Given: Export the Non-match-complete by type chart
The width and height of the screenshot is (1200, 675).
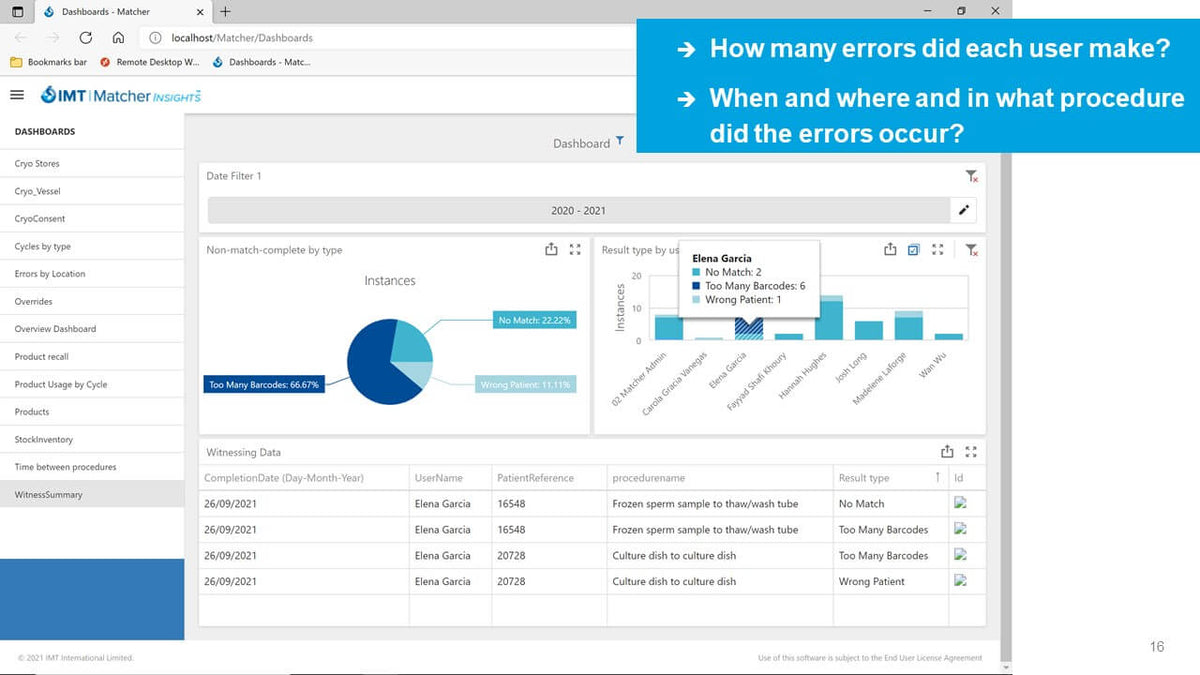Looking at the screenshot, I should (x=551, y=250).
